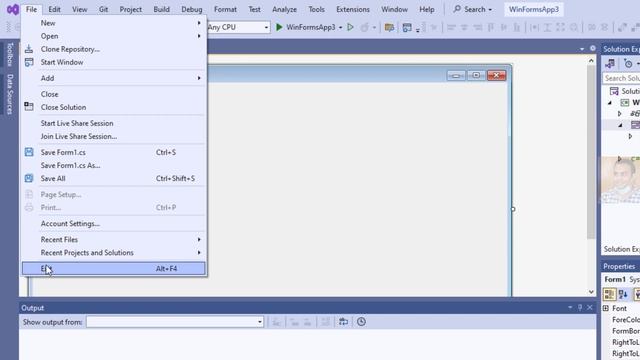Open Output panel window position dropdown arrow

(x=570, y=308)
